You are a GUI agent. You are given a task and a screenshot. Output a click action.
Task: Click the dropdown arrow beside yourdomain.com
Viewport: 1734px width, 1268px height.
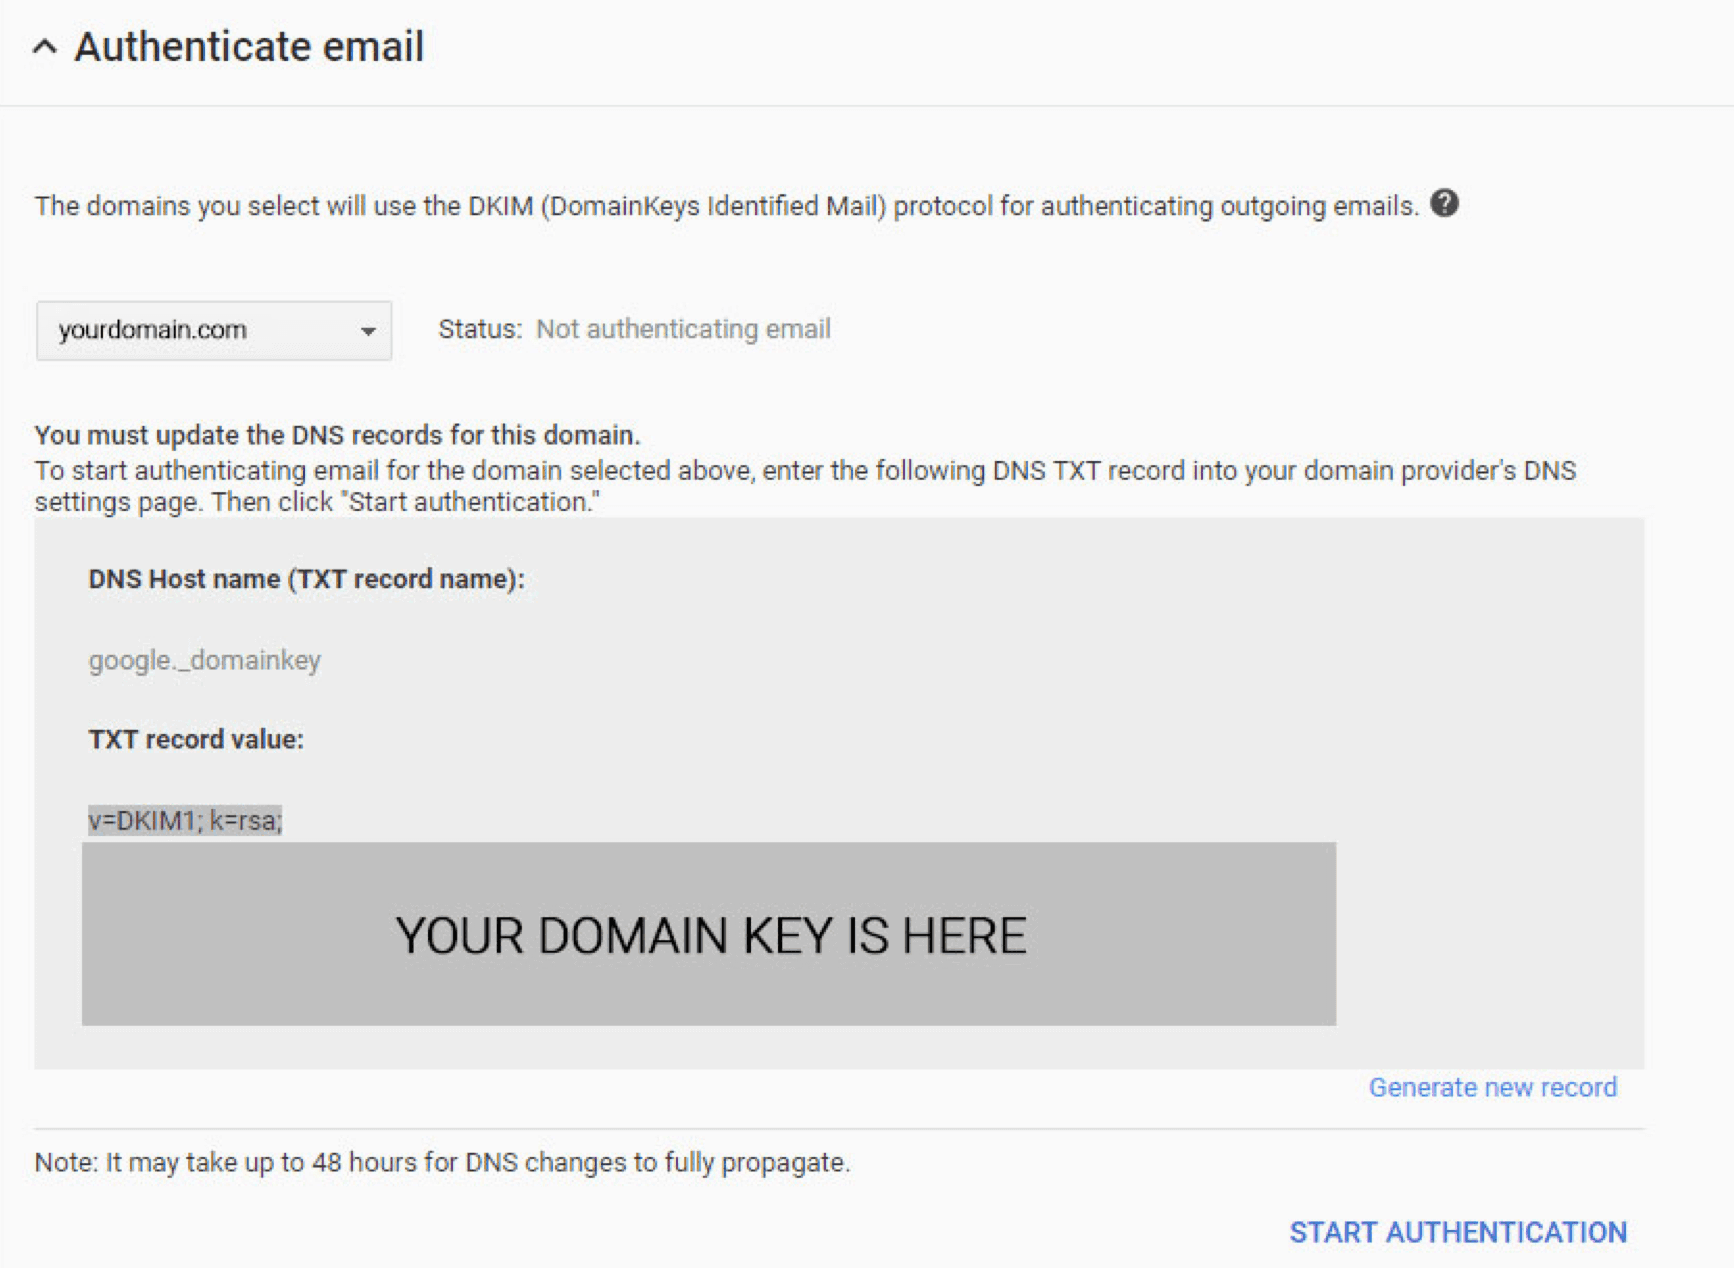pos(368,331)
